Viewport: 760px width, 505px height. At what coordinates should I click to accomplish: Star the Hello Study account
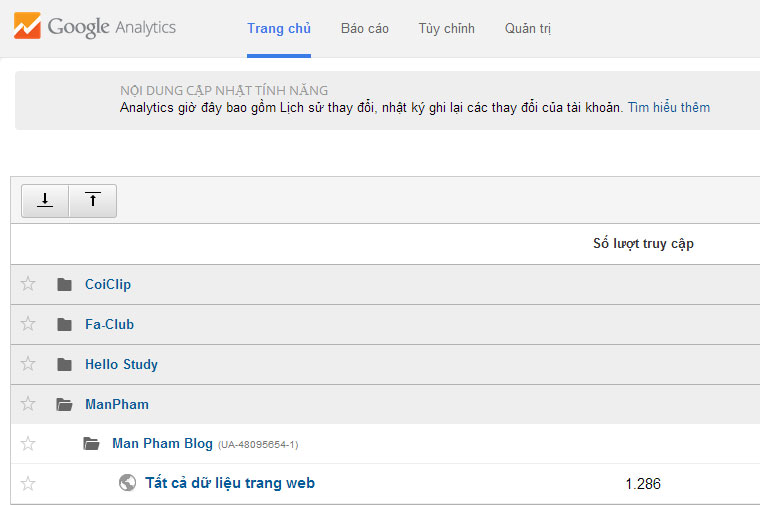(28, 363)
